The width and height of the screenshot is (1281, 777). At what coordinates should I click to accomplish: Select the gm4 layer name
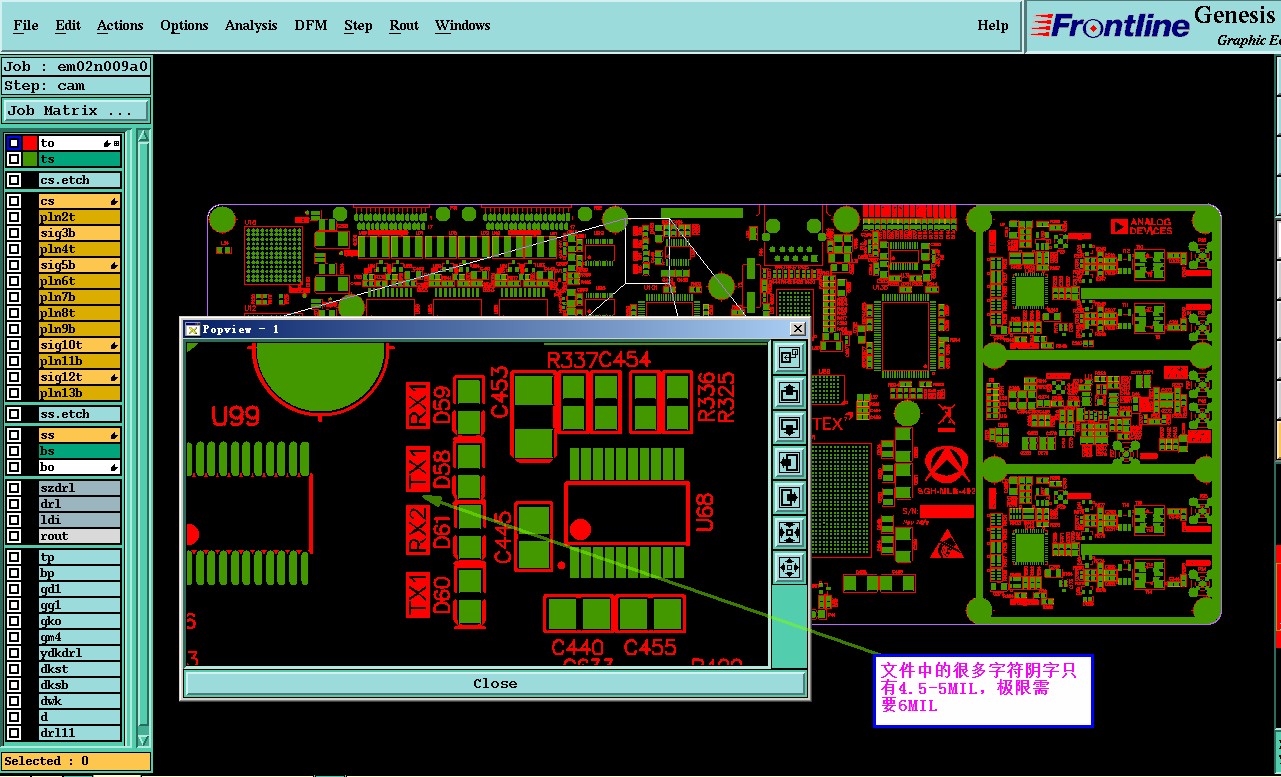click(80, 638)
